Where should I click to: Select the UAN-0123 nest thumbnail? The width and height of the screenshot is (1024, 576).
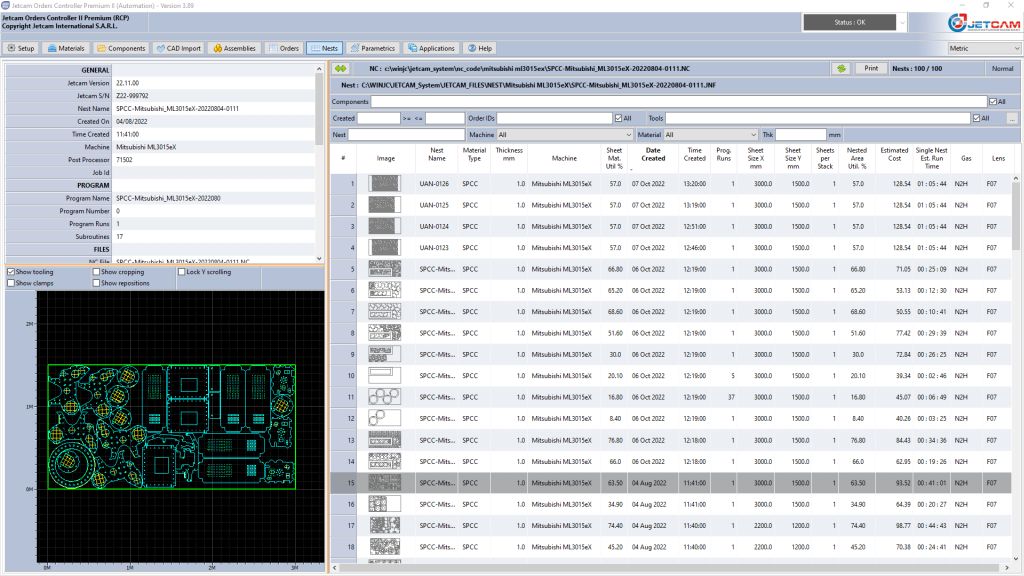click(x=385, y=248)
